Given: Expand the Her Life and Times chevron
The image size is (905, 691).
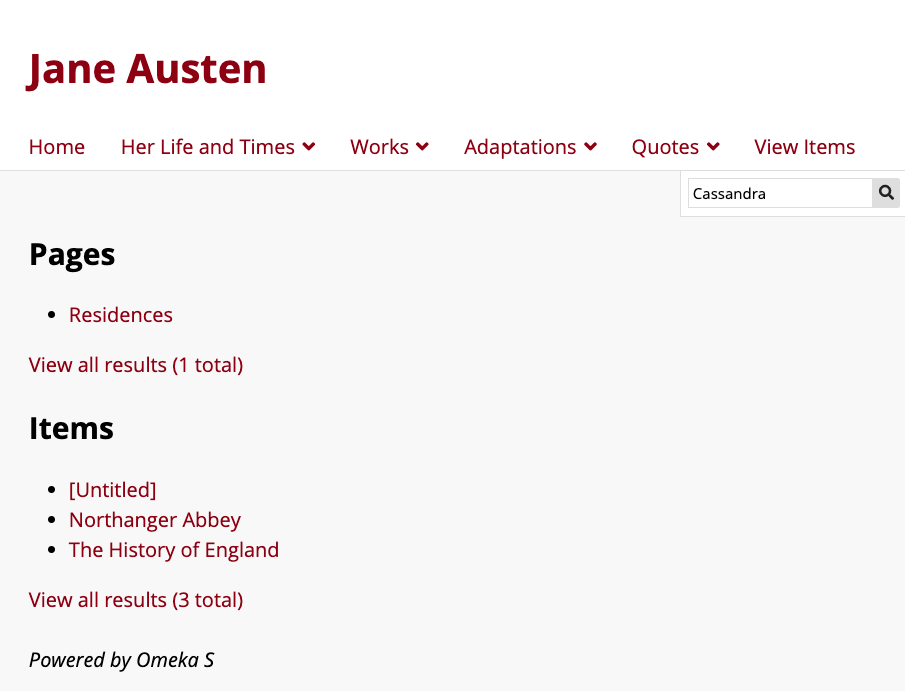Looking at the screenshot, I should coord(309,147).
